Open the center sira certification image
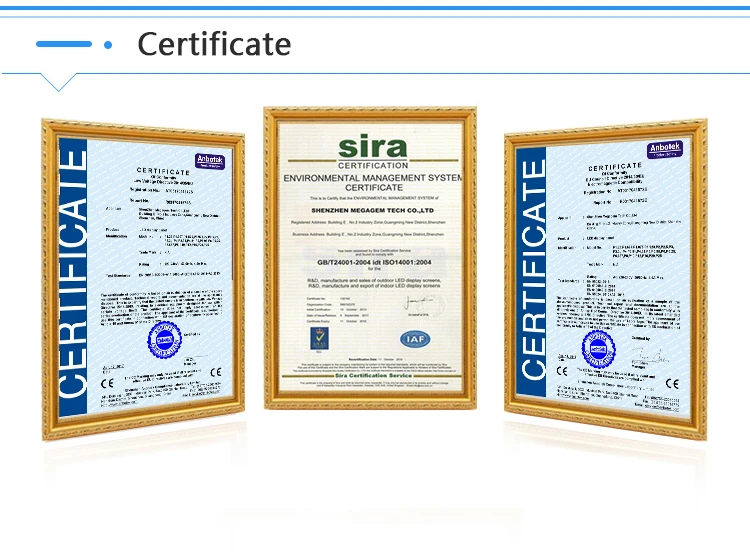Viewport: 750px width, 558px height. tap(370, 258)
